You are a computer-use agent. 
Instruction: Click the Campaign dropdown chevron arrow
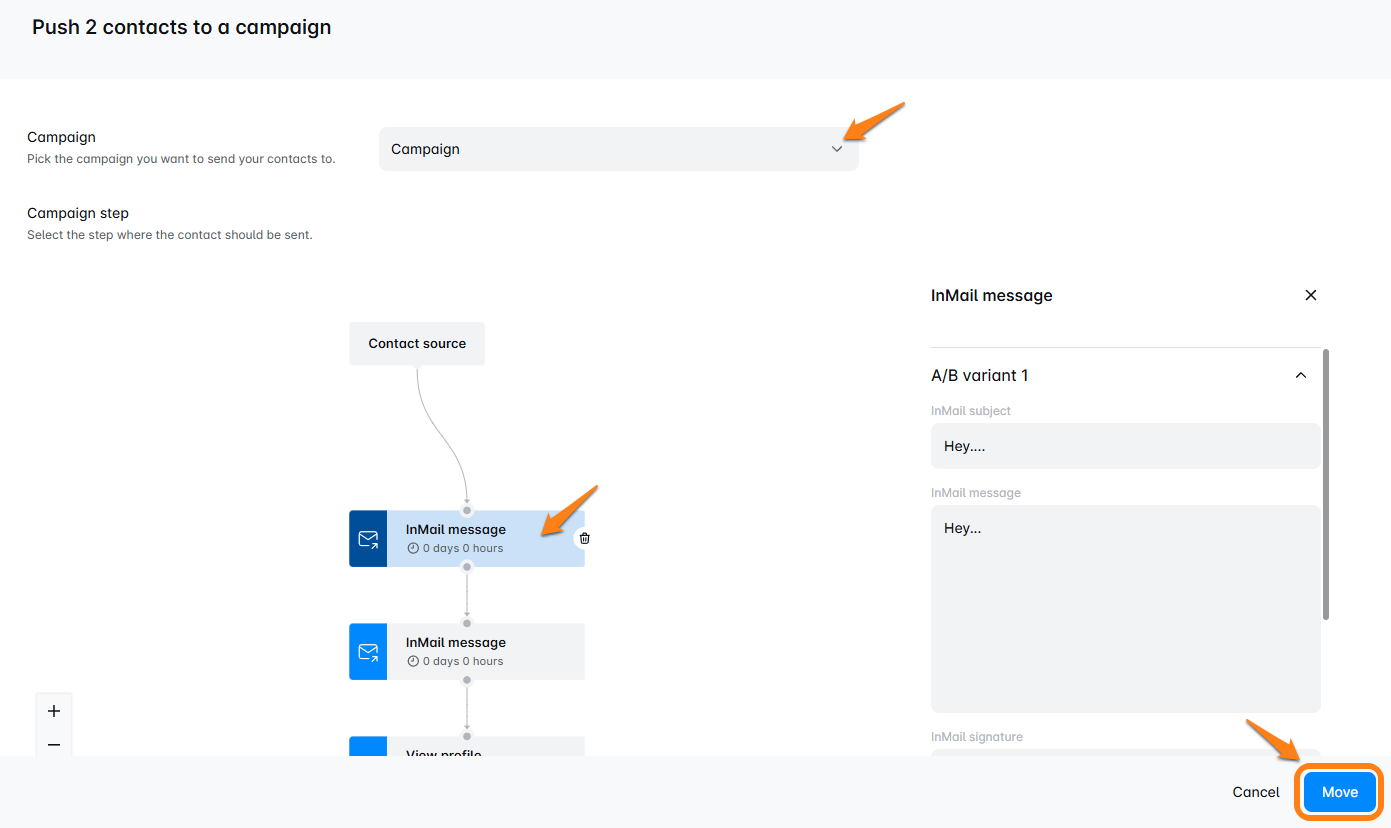[x=837, y=149]
